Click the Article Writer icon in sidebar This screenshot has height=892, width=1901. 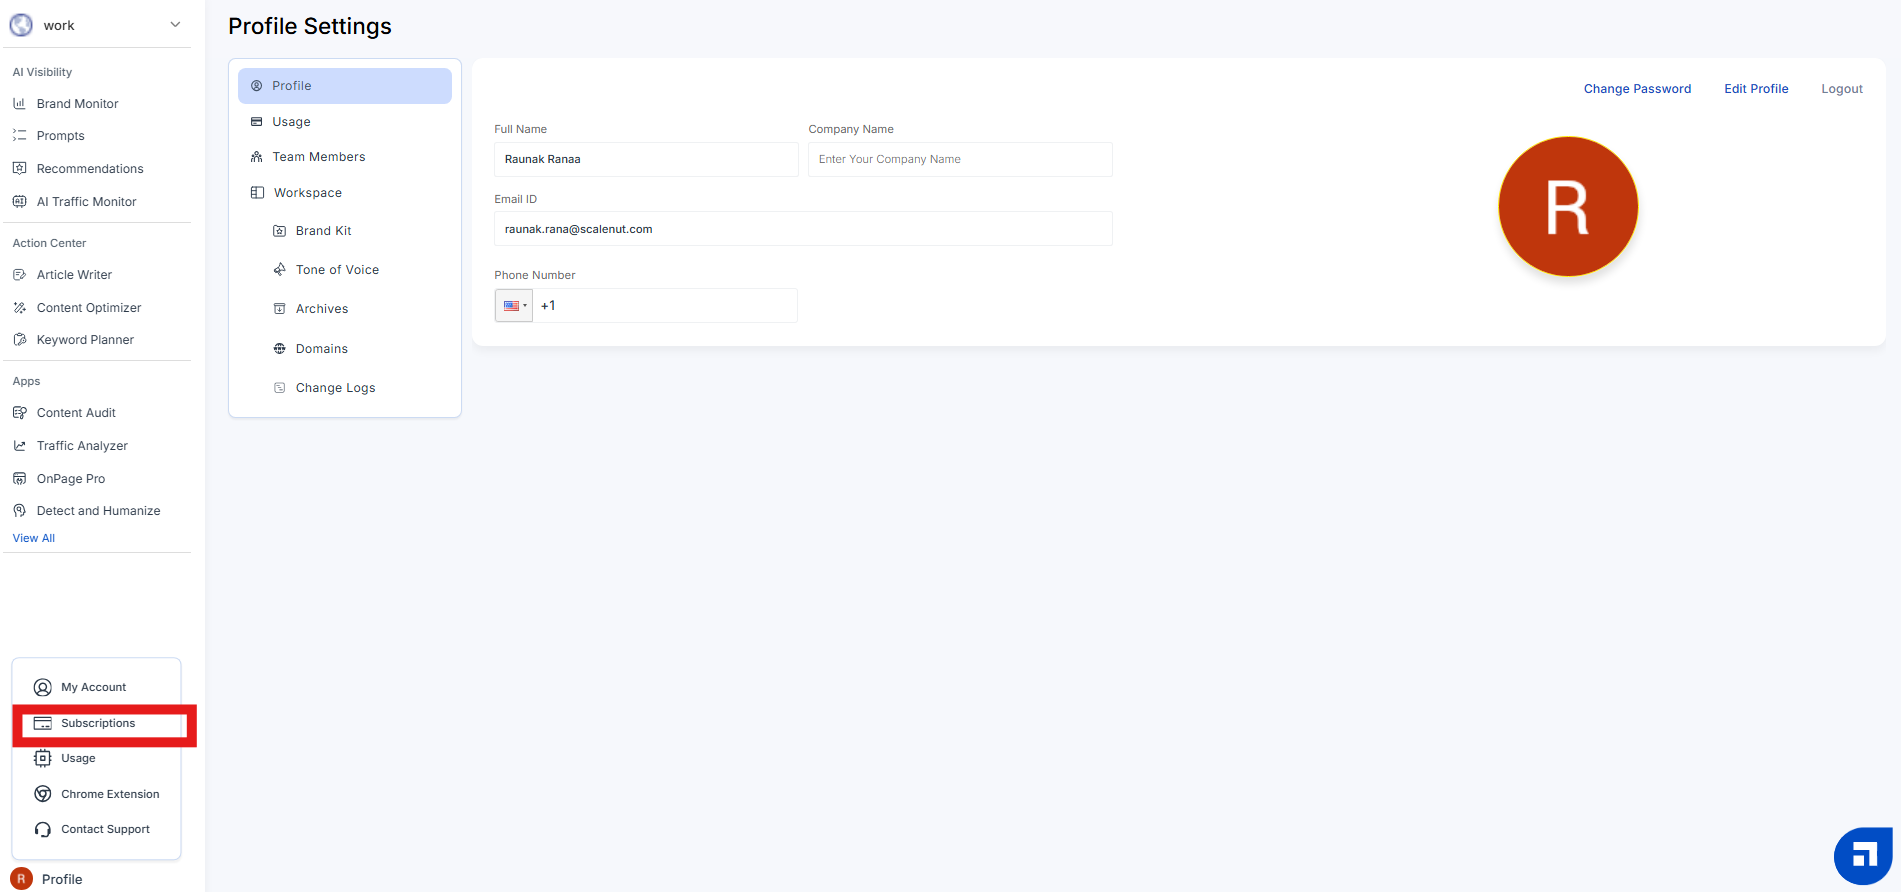(x=19, y=275)
